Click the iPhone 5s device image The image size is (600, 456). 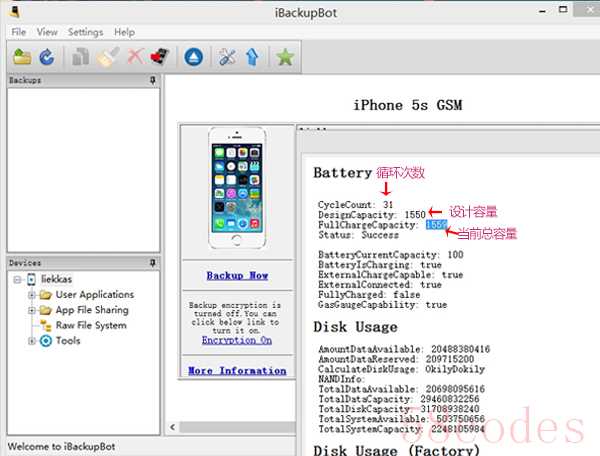coord(237,188)
